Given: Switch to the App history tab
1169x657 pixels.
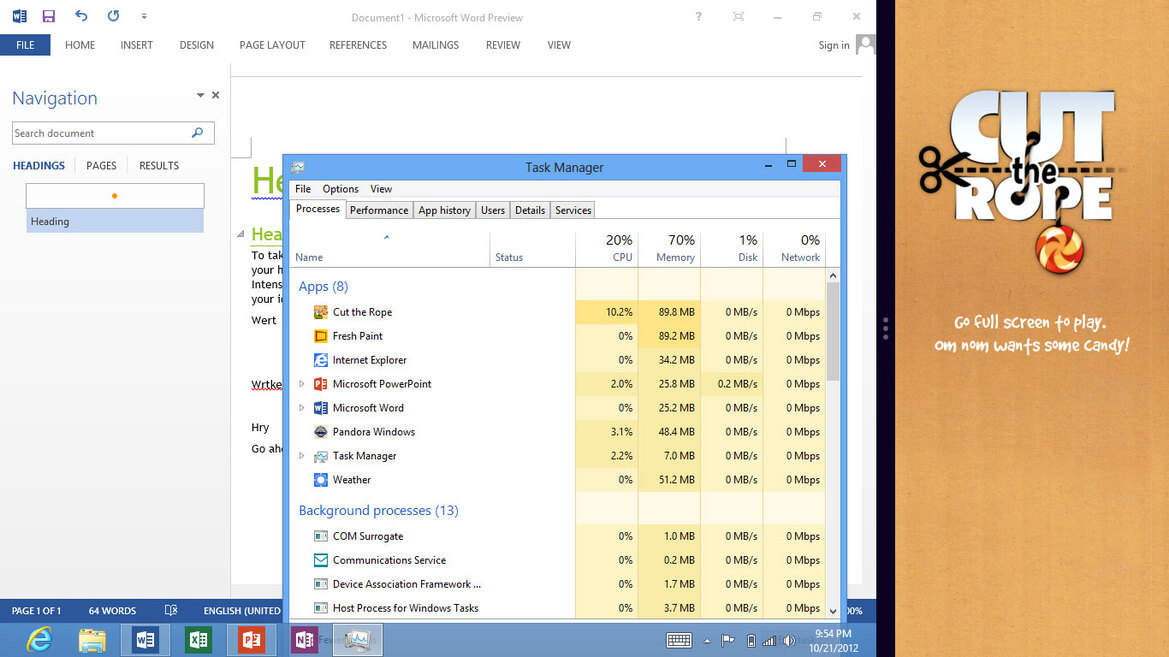Looking at the screenshot, I should pos(444,210).
